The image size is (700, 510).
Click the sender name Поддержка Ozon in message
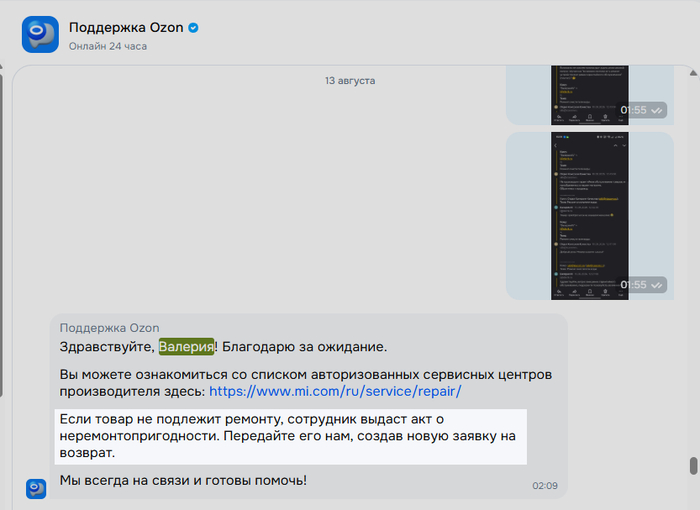(109, 328)
